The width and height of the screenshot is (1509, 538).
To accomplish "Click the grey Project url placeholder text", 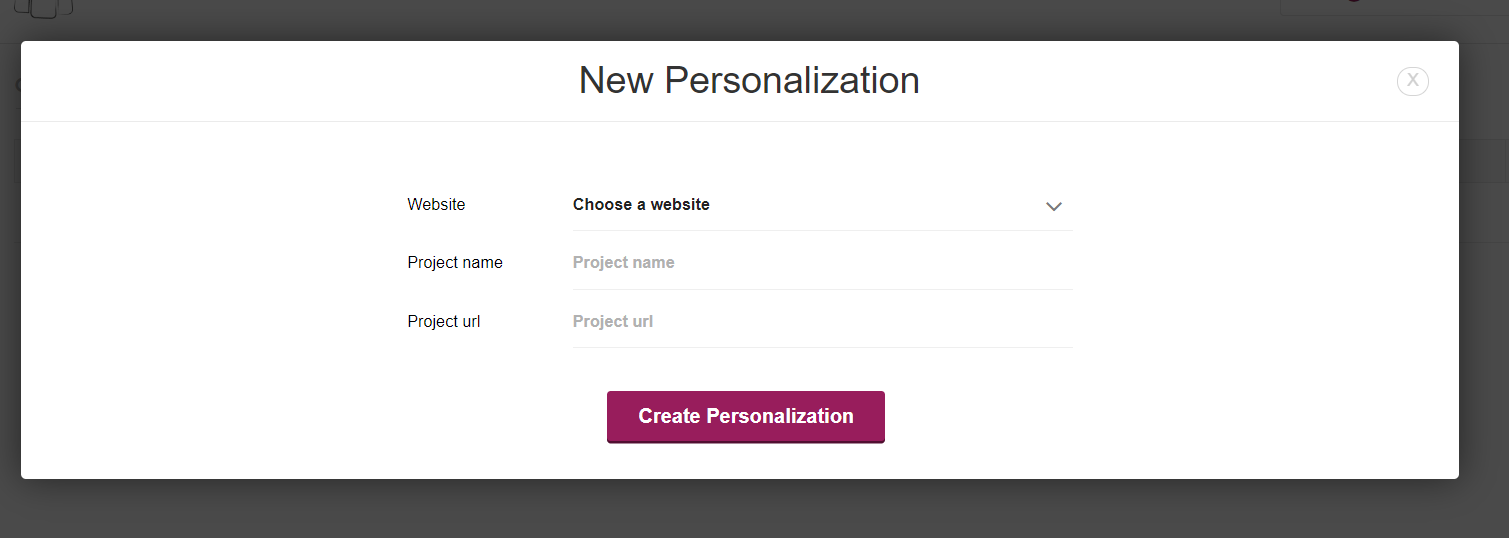I will point(613,322).
